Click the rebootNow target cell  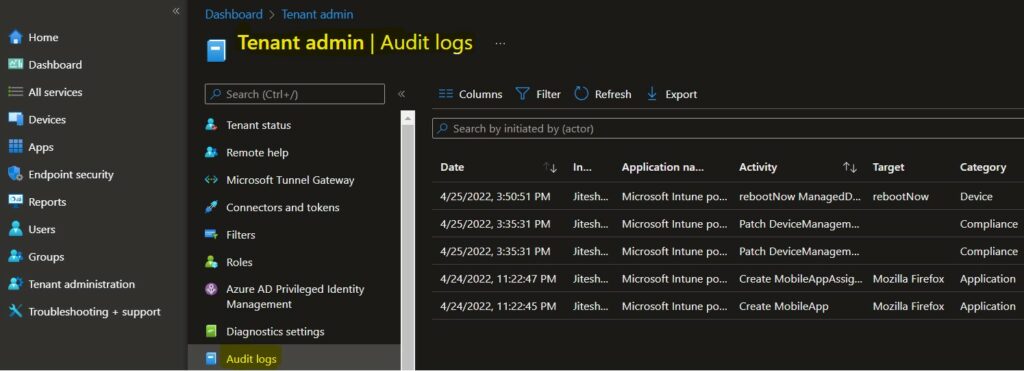point(901,196)
